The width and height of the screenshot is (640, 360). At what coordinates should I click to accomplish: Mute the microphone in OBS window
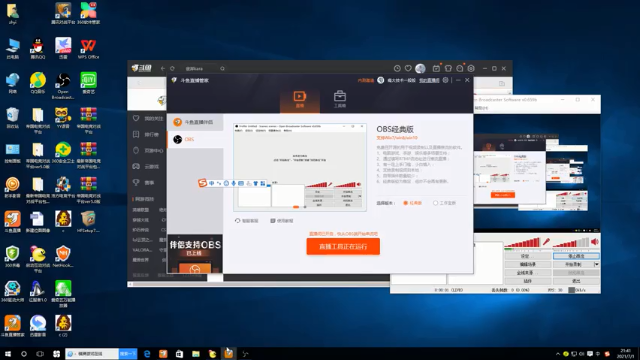(546, 242)
